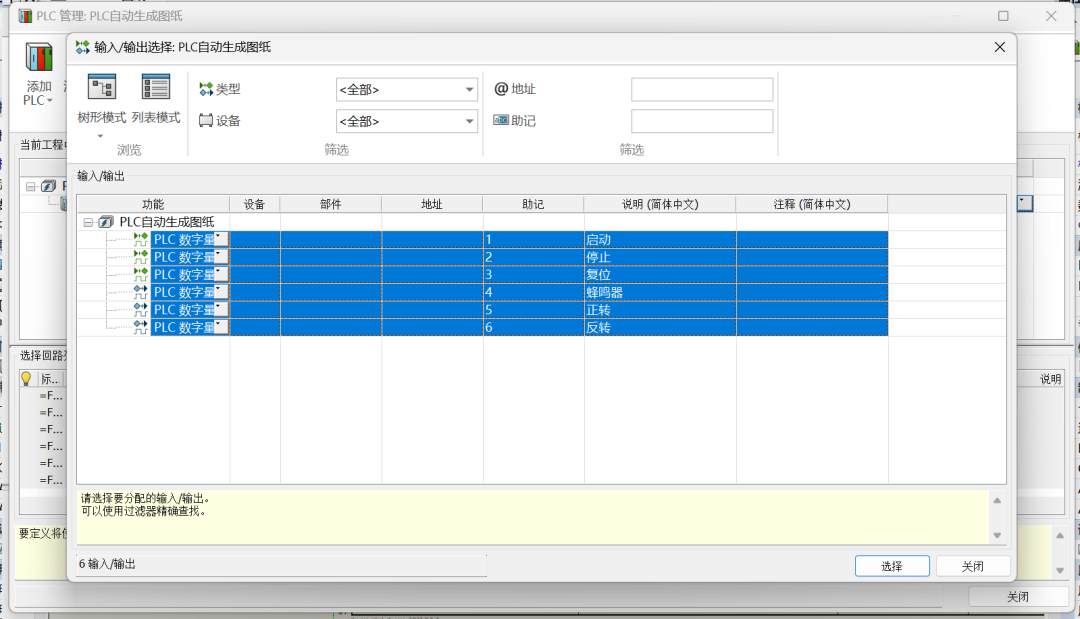Select the PLC row with 启动
Image resolution: width=1080 pixels, height=619 pixels.
coord(519,240)
